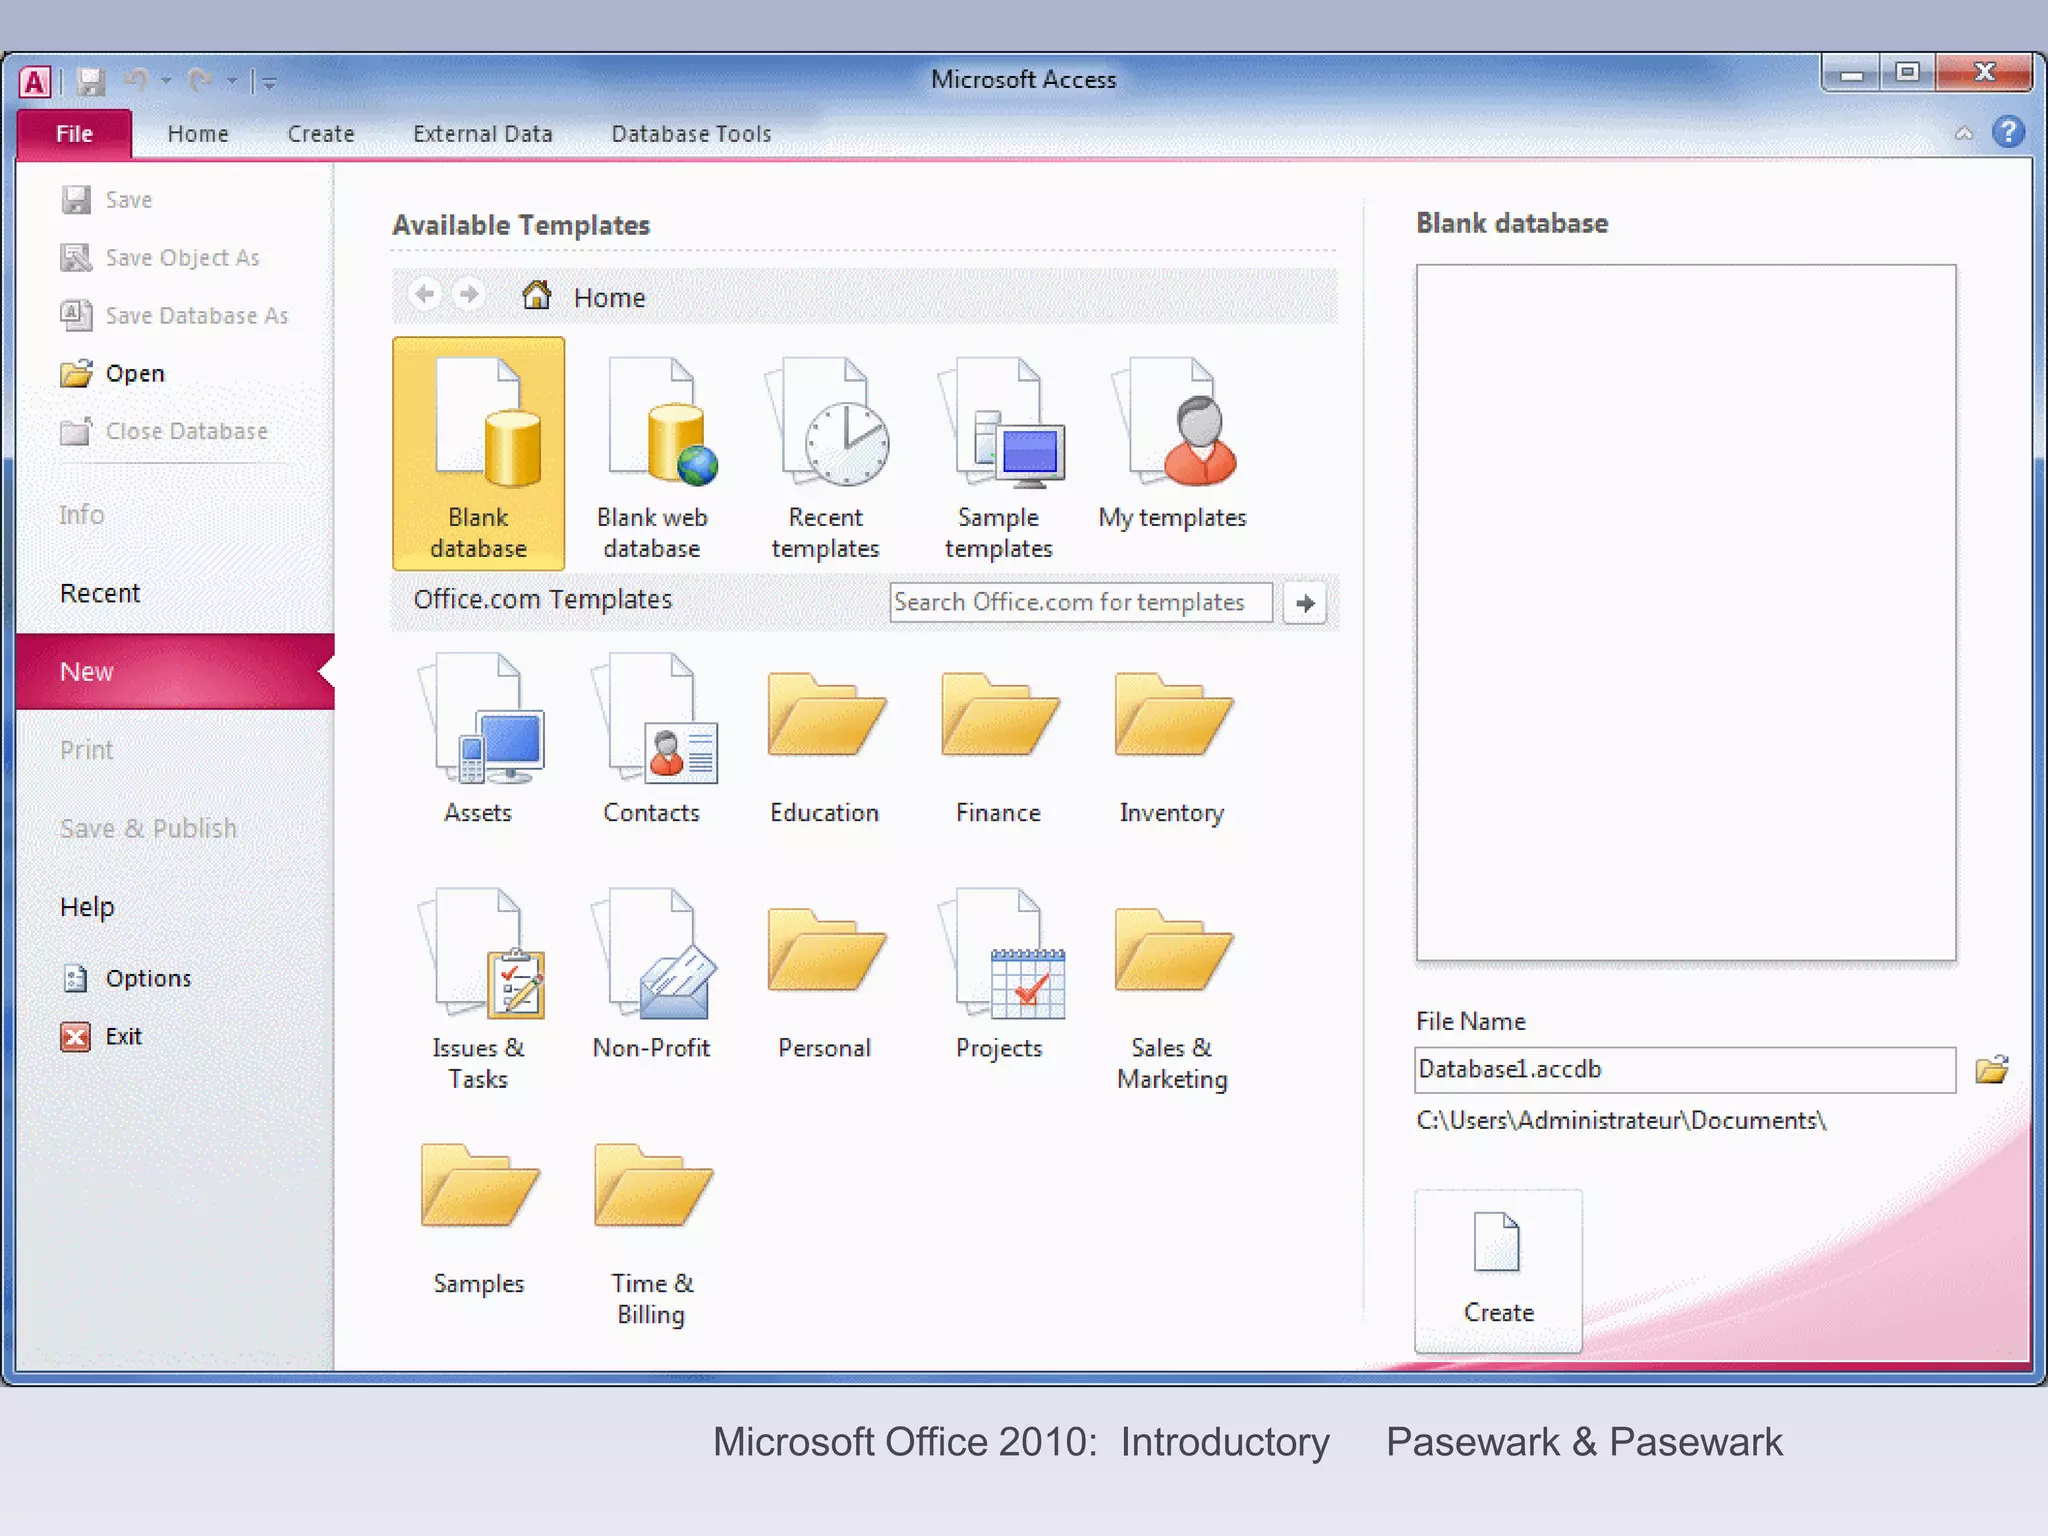2048x1536 pixels.
Task: Click the Blank database preview pane
Action: [x=1686, y=612]
